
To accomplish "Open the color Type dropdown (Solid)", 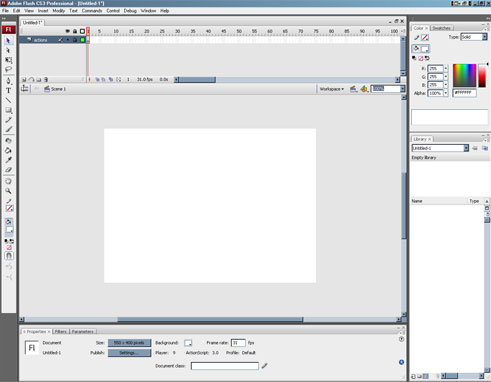I will [x=485, y=37].
